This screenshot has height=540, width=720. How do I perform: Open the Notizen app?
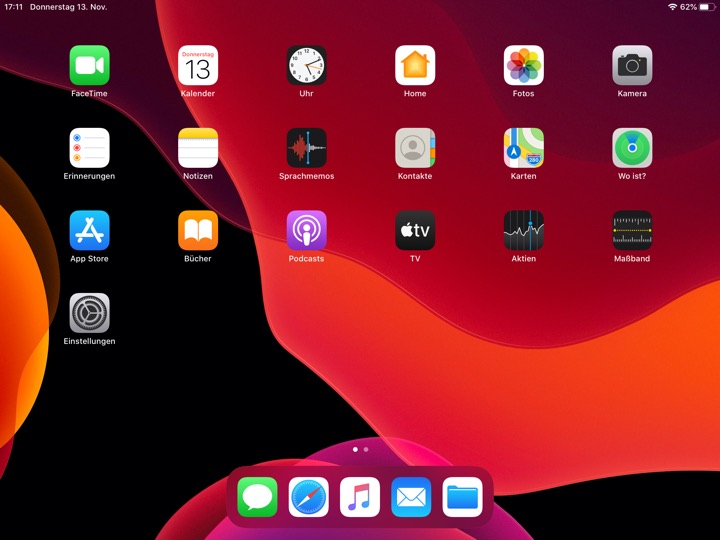198,148
